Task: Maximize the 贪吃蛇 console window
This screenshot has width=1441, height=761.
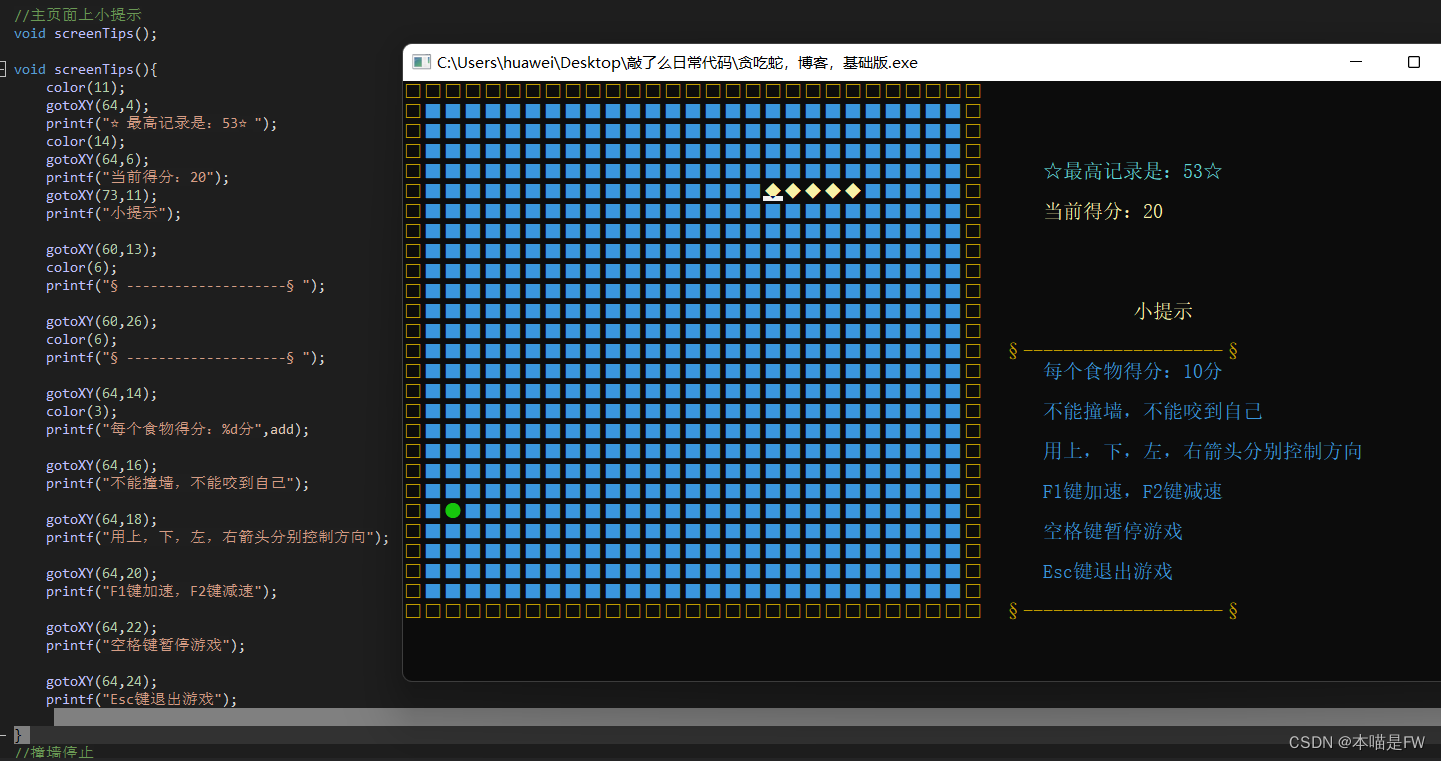Action: (1414, 62)
